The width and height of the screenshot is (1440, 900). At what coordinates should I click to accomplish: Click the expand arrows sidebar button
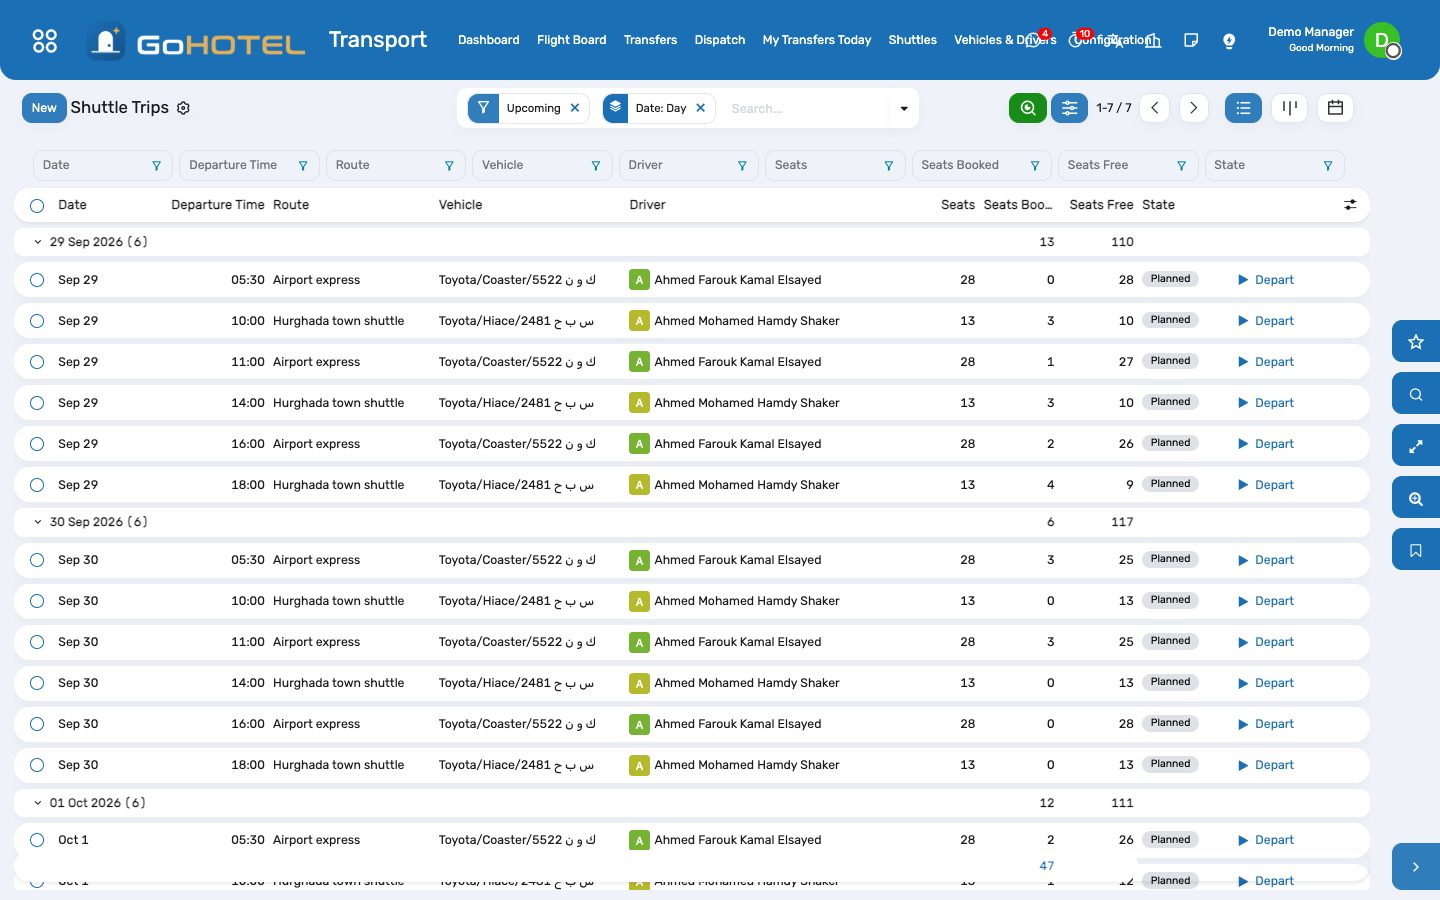[x=1416, y=446]
